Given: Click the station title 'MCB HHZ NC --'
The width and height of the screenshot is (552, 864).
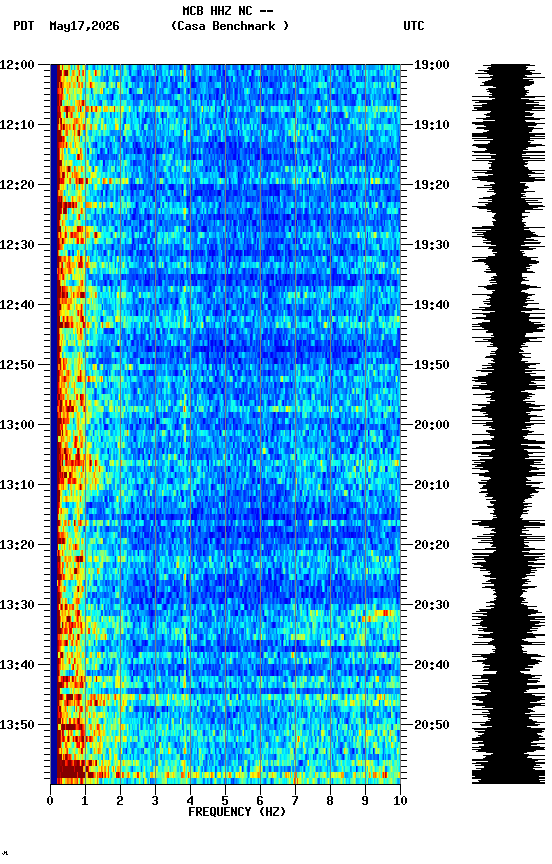Looking at the screenshot, I should pyautogui.click(x=228, y=11).
